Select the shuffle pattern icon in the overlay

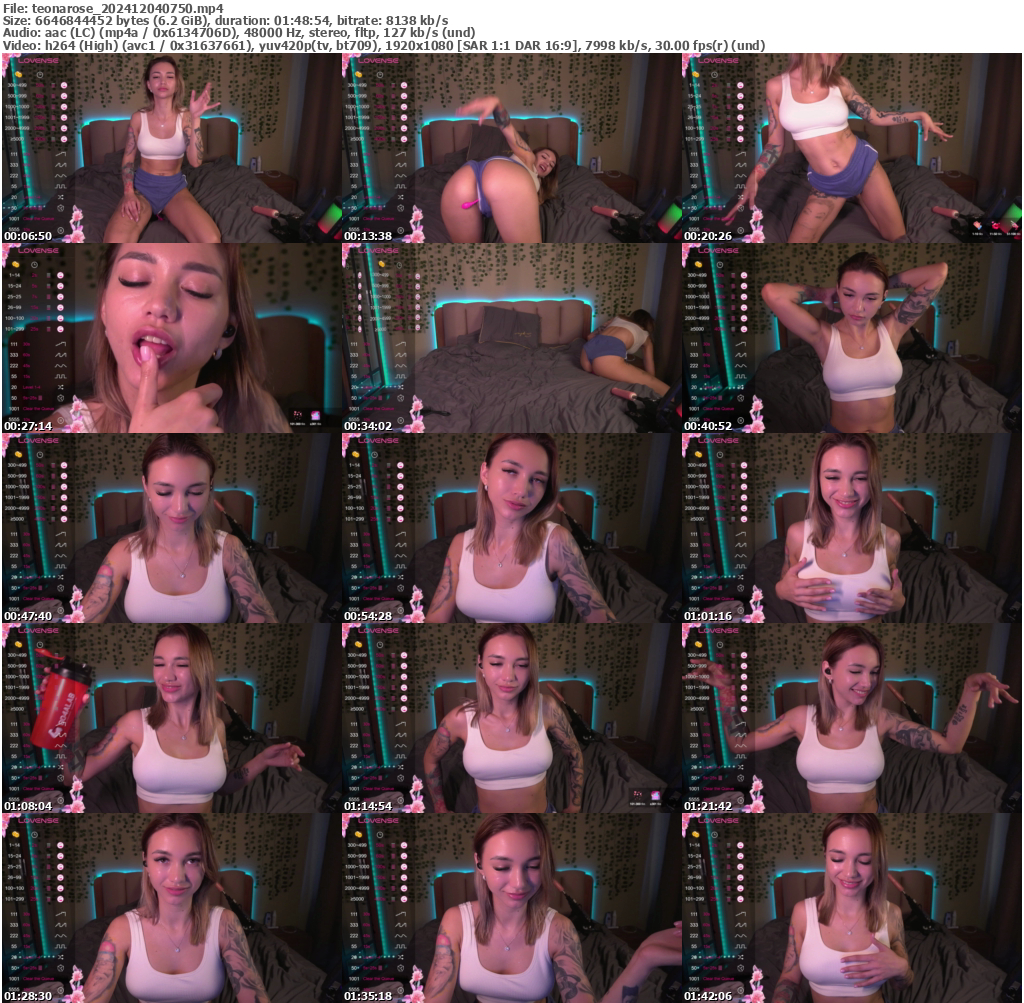tap(61, 197)
